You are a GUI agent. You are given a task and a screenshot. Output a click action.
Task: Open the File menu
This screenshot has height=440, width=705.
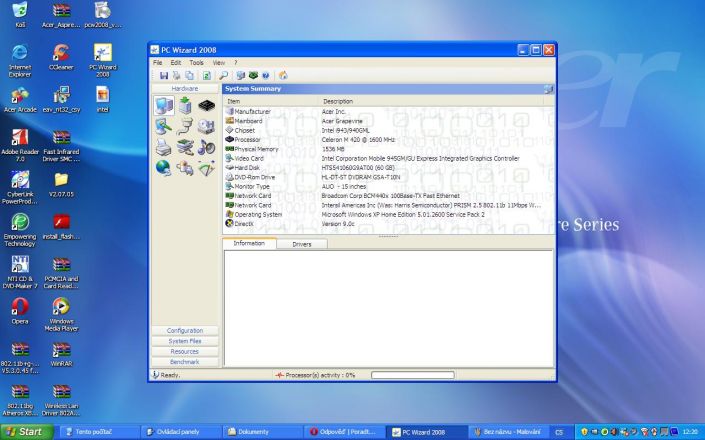(157, 62)
